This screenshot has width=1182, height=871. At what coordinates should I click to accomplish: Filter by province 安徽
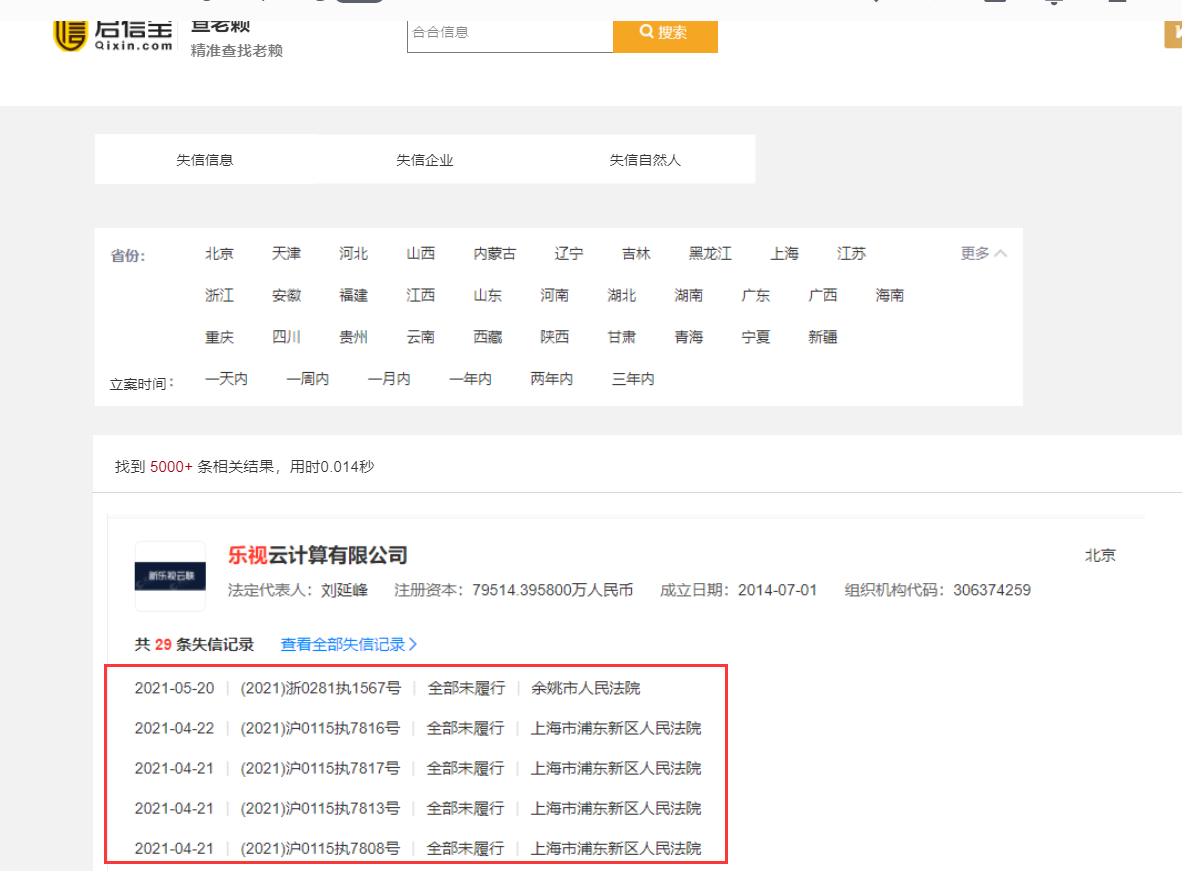click(x=286, y=295)
